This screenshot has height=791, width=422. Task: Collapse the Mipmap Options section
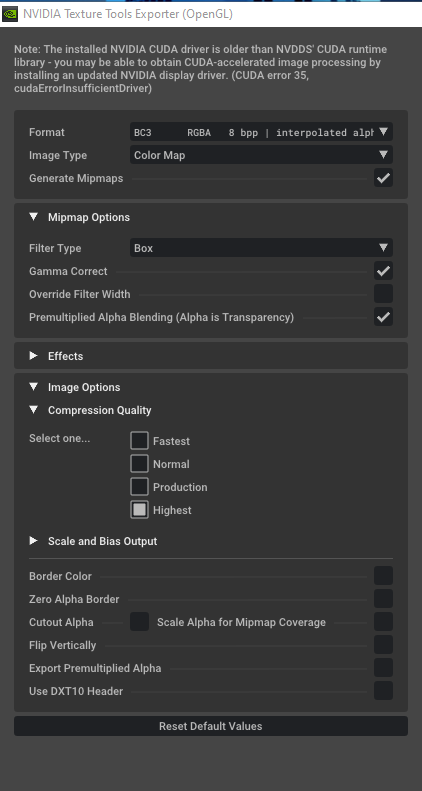click(34, 217)
